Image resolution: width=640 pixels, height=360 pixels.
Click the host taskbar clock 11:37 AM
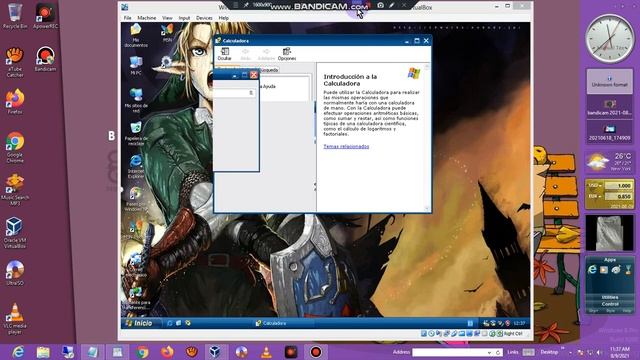tap(620, 352)
